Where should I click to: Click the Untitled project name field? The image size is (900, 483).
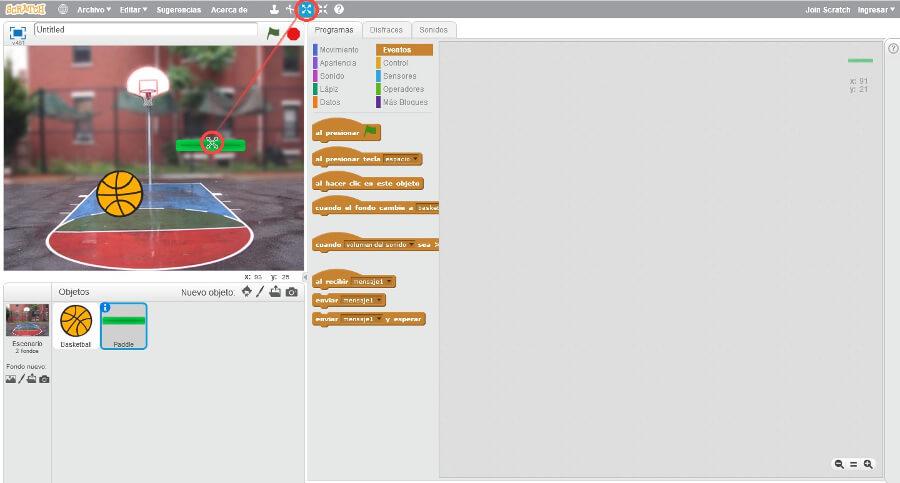coord(146,29)
